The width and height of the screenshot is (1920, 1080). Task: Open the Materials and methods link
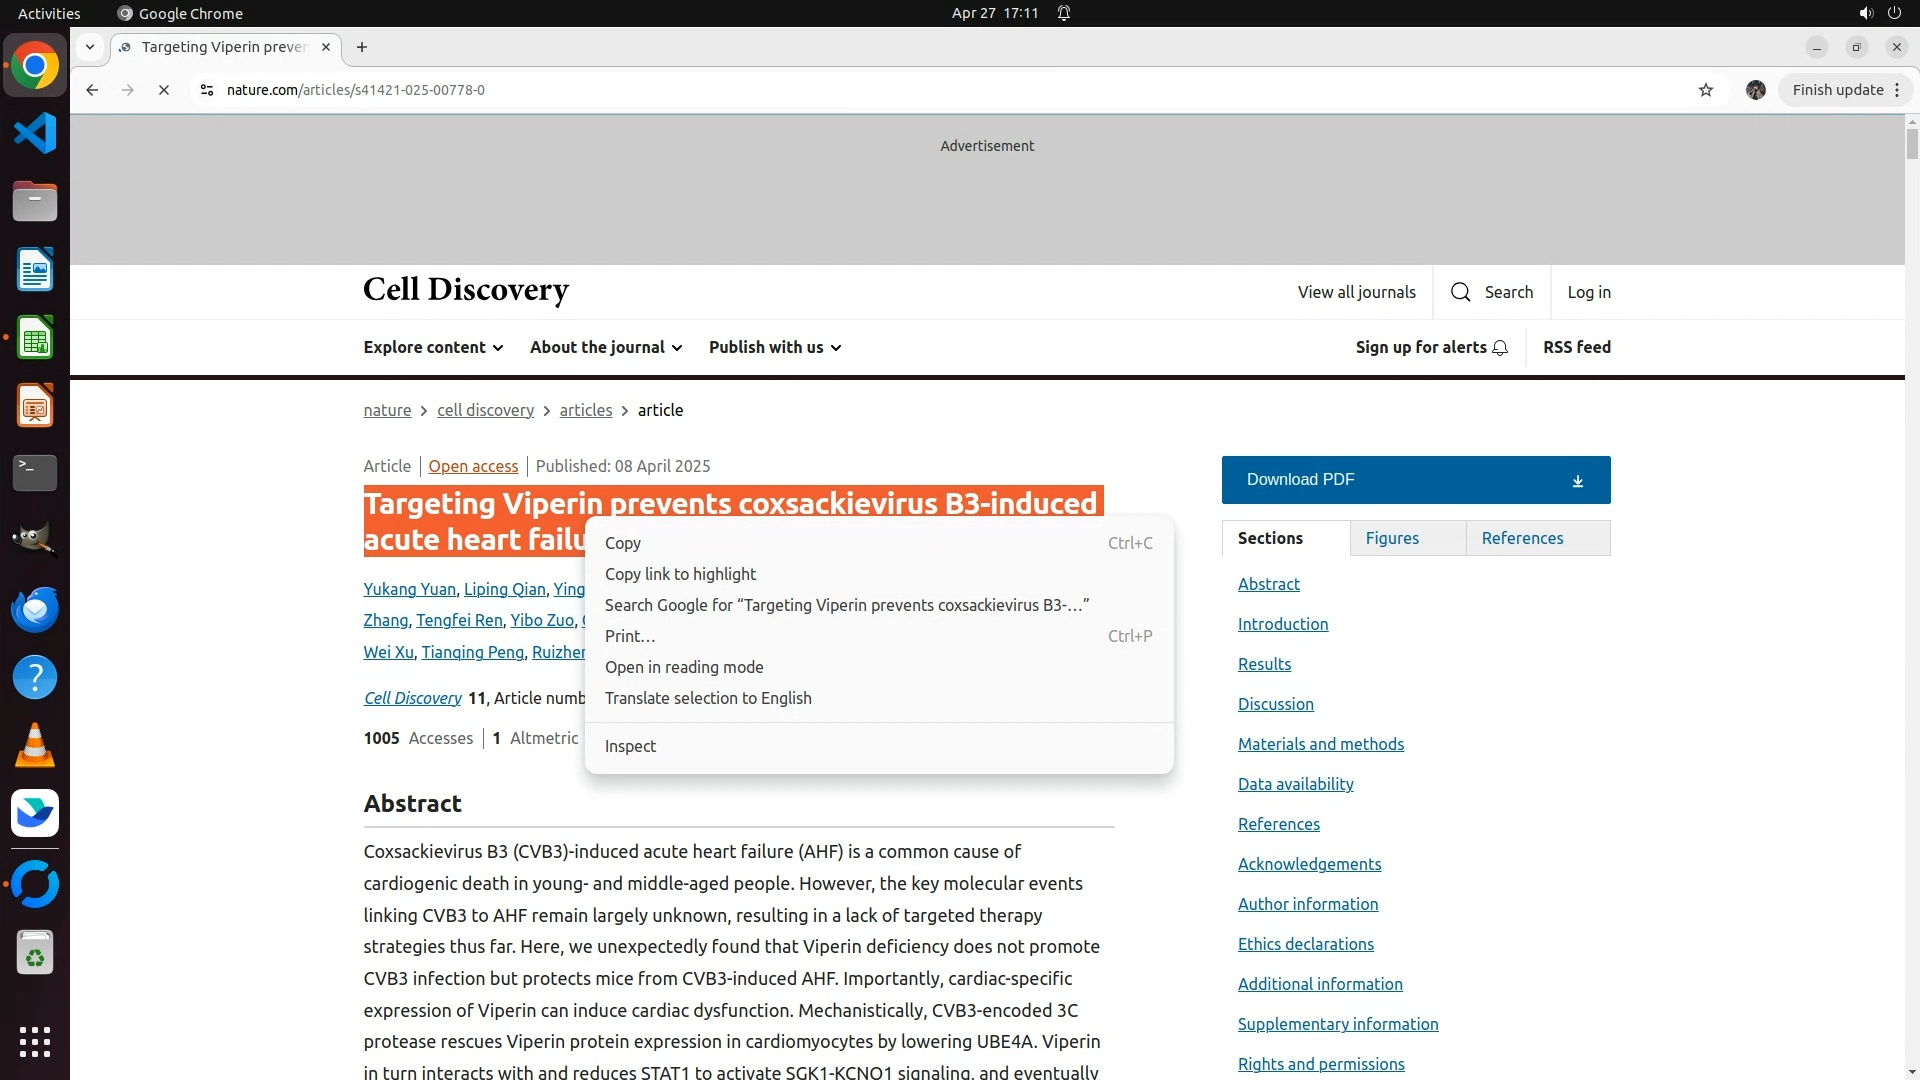click(x=1320, y=744)
